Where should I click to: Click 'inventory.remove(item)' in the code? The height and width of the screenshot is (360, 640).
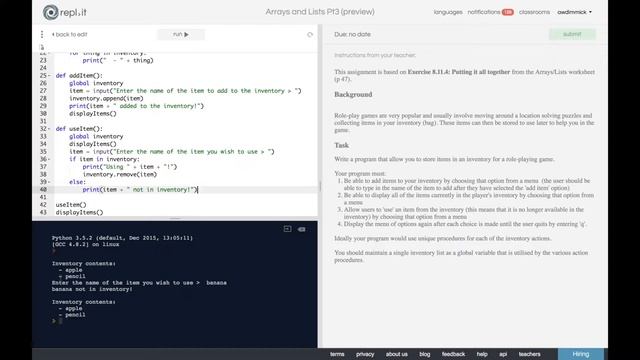tap(120, 174)
